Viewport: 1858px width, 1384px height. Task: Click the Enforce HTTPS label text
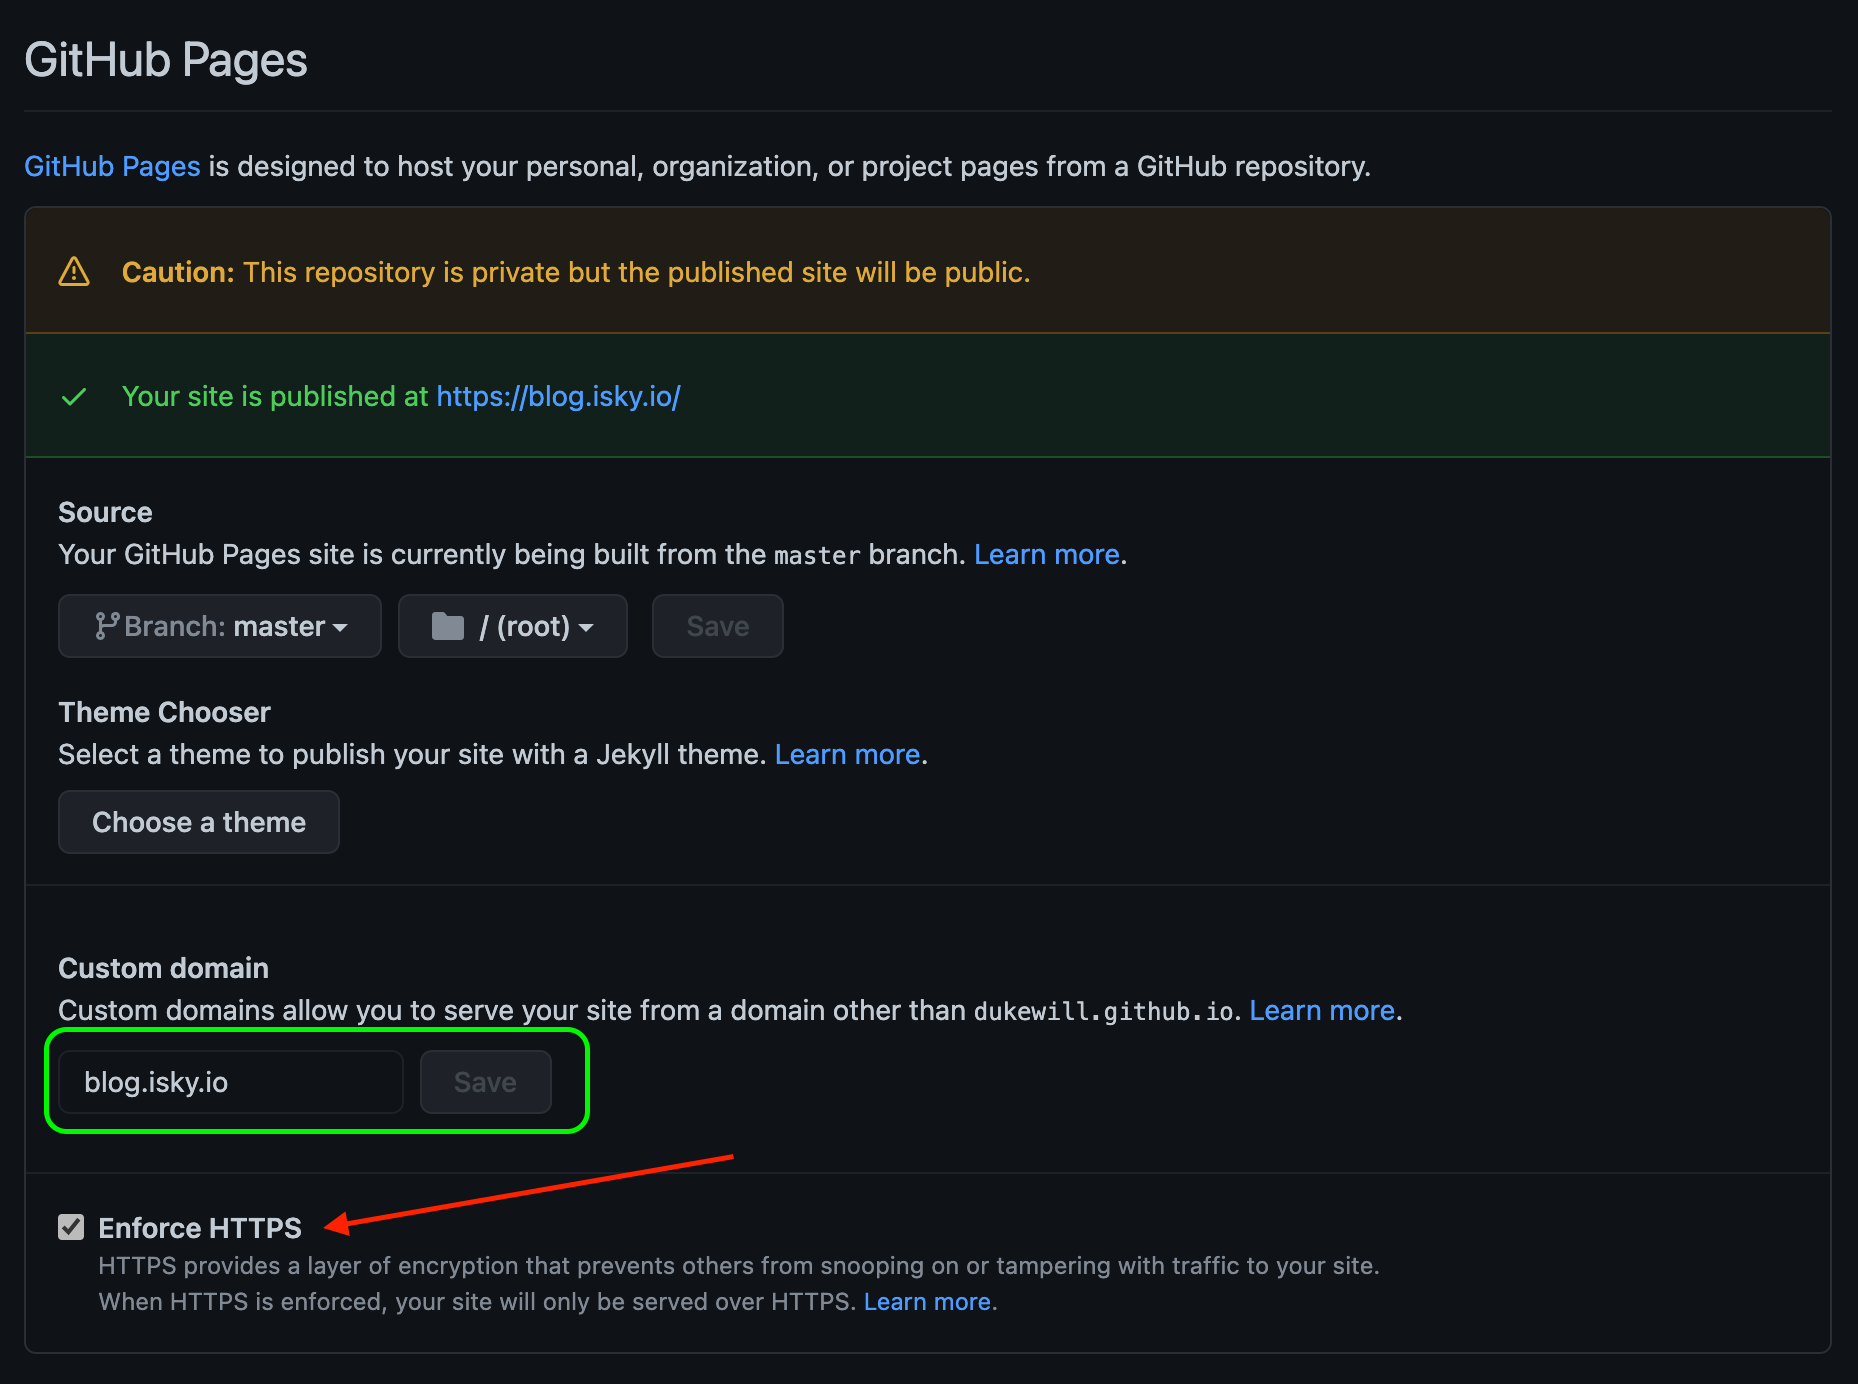click(x=200, y=1228)
